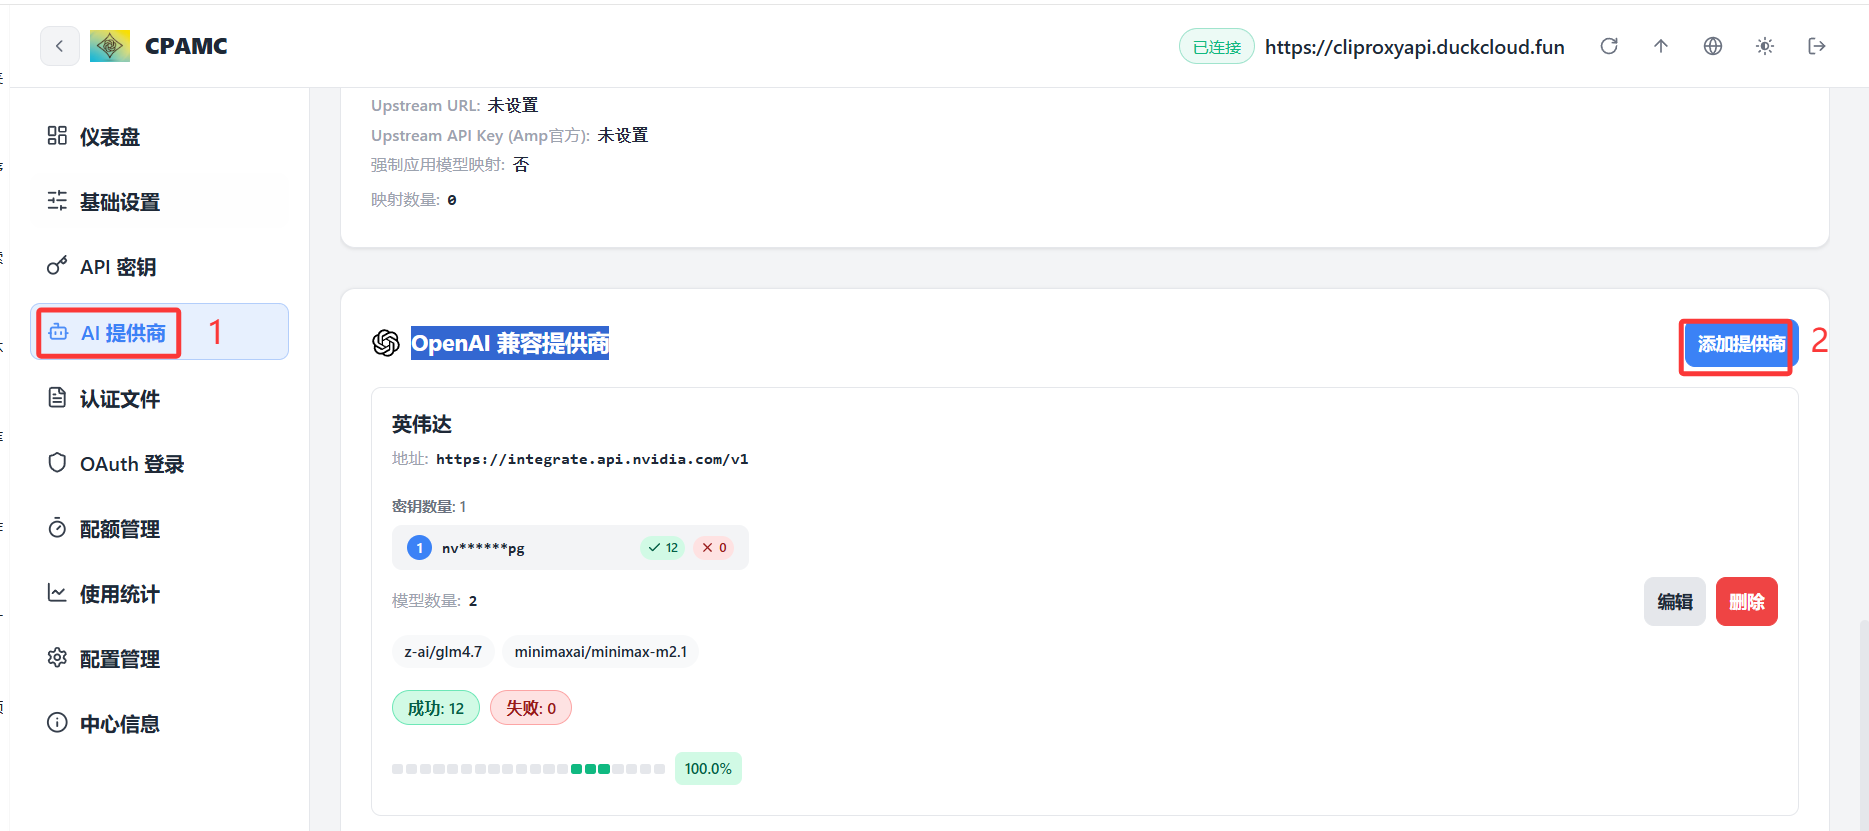The height and width of the screenshot is (831, 1869).
Task: Click the cliproxyapi.duckcloud.fun URL
Action: pos(1415,47)
